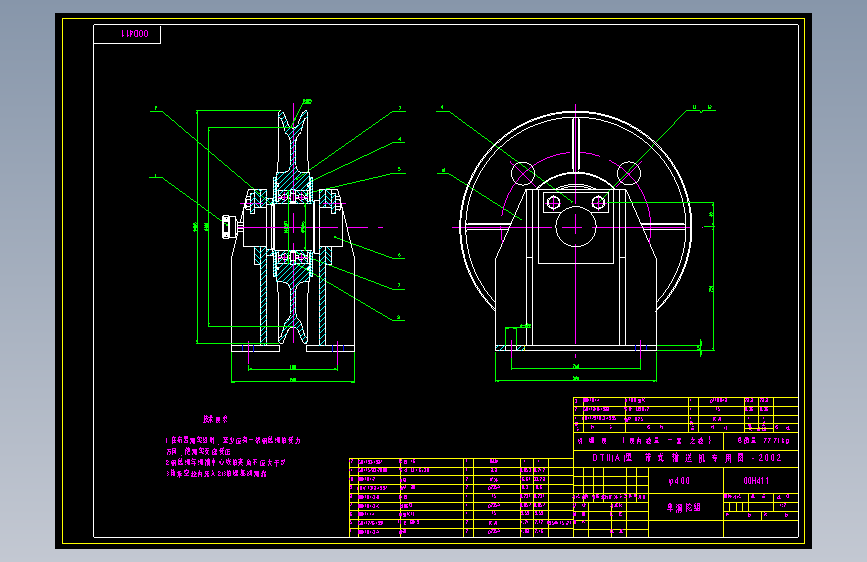Click the hatched pulley hub in section view

tap(293, 227)
